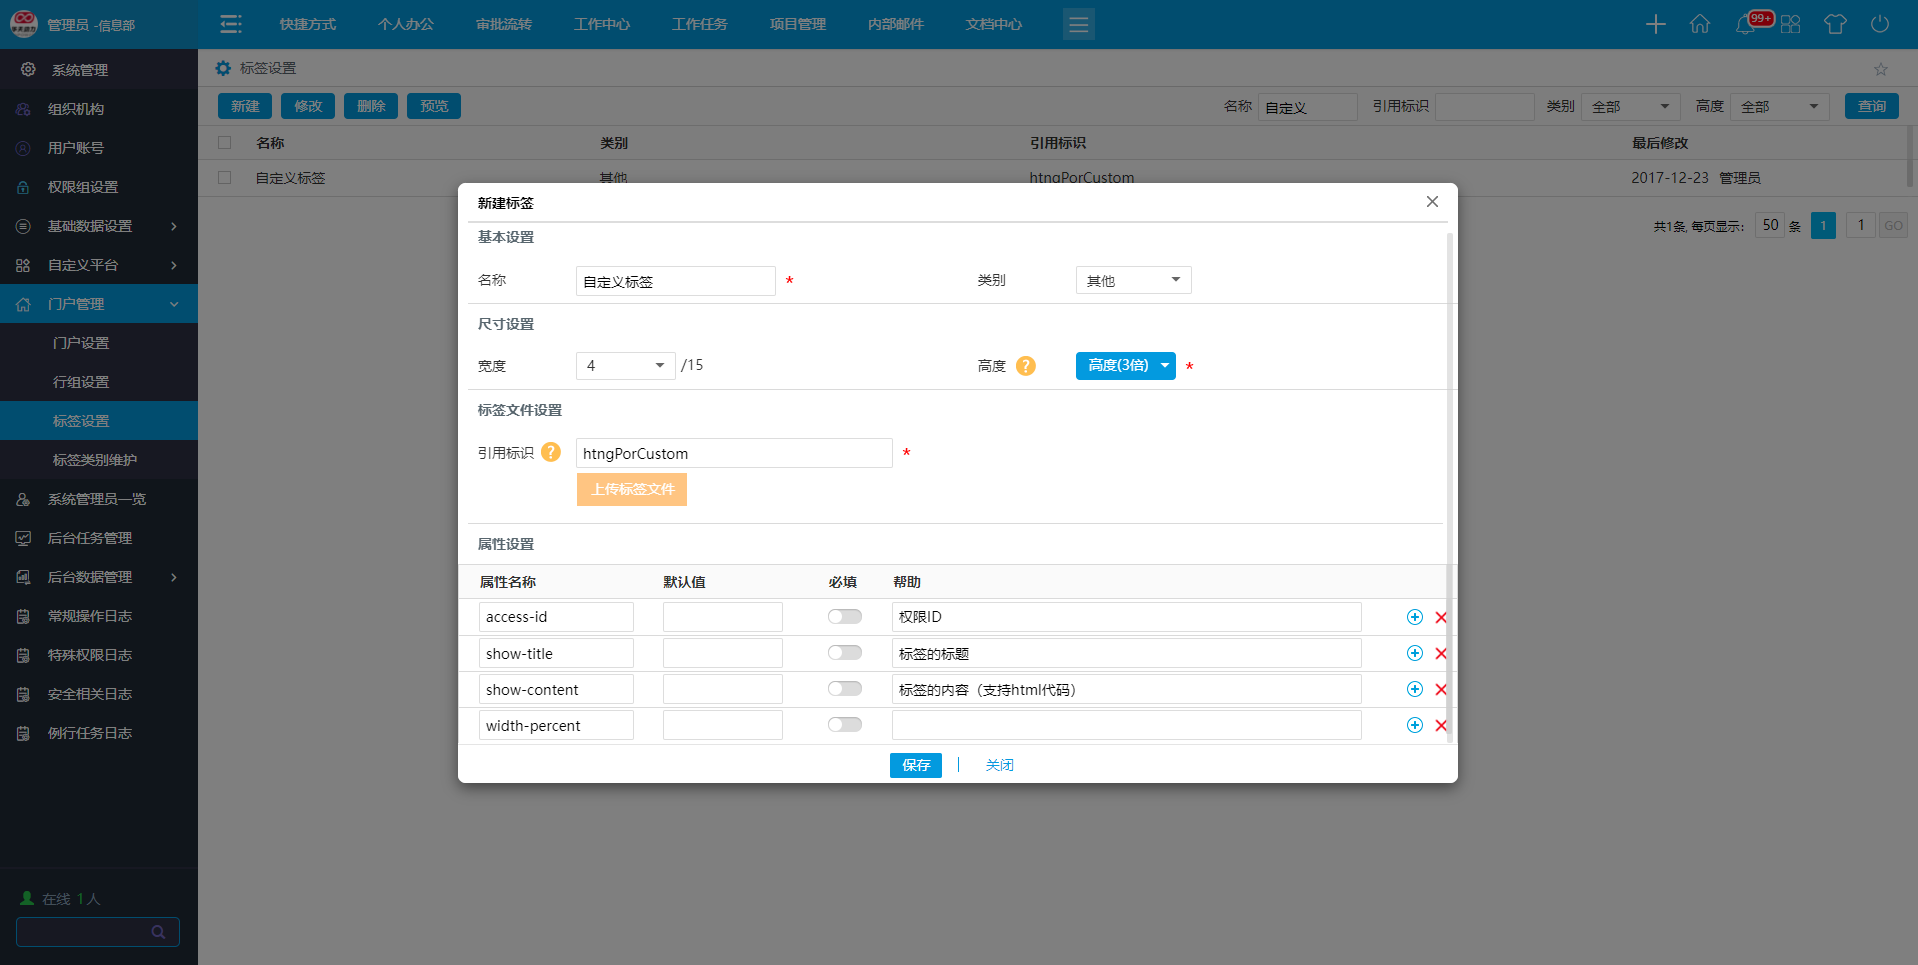This screenshot has height=965, width=1918.
Task: Toggle required switch for width-percent
Action: click(844, 725)
